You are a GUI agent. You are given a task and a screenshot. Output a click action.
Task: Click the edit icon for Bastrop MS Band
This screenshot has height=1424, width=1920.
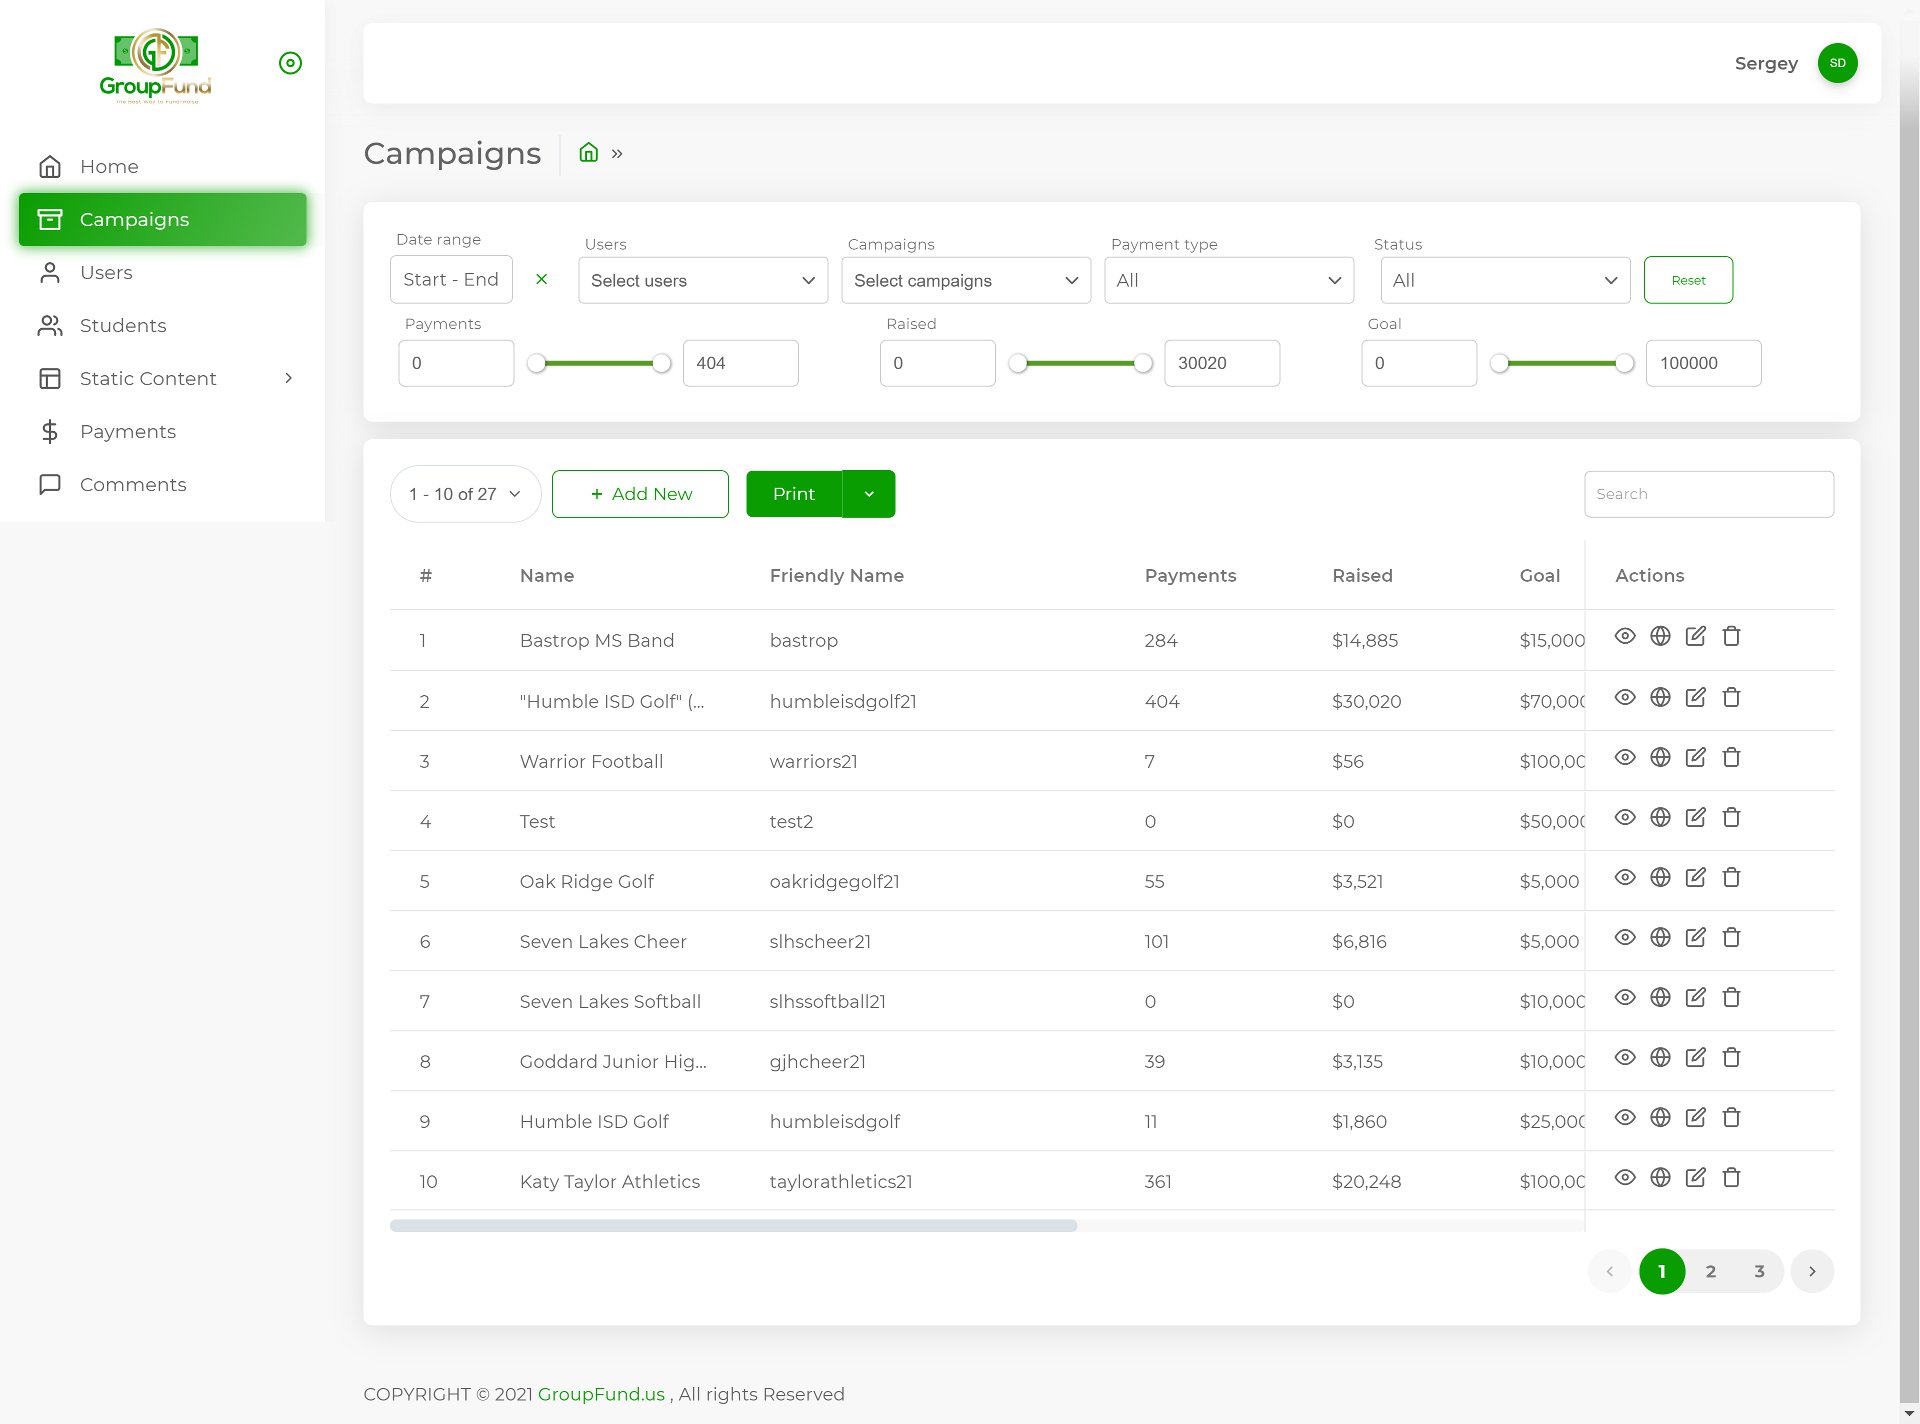(1695, 636)
